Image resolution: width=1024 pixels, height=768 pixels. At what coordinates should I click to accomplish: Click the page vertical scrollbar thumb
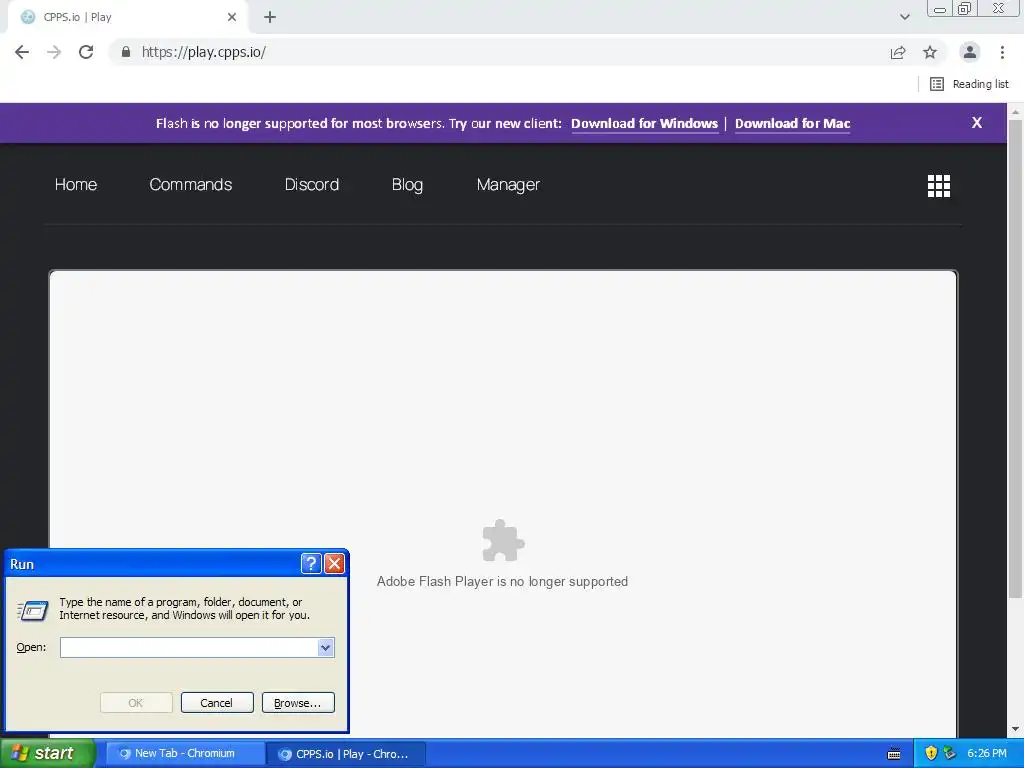pyautogui.click(x=1015, y=358)
